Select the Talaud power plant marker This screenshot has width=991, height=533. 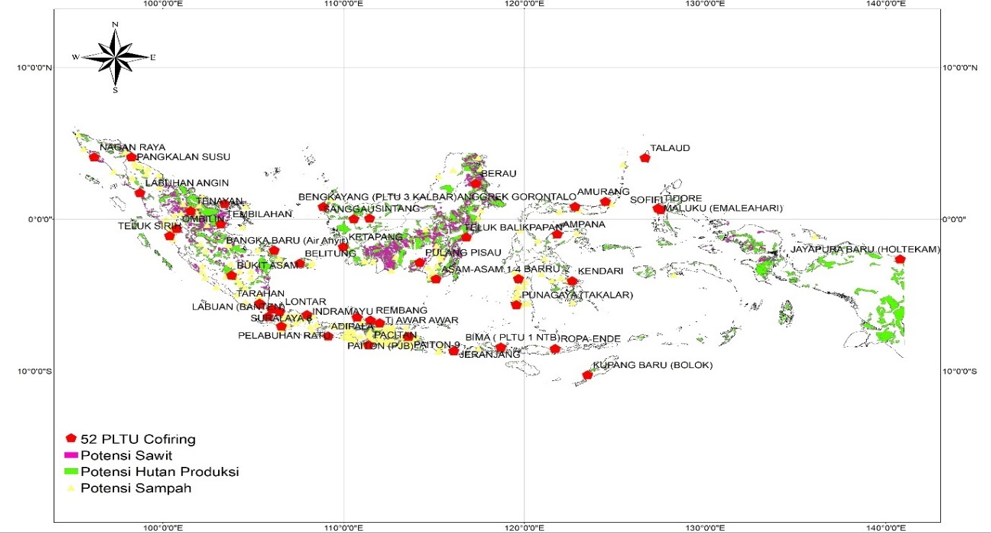pos(645,158)
